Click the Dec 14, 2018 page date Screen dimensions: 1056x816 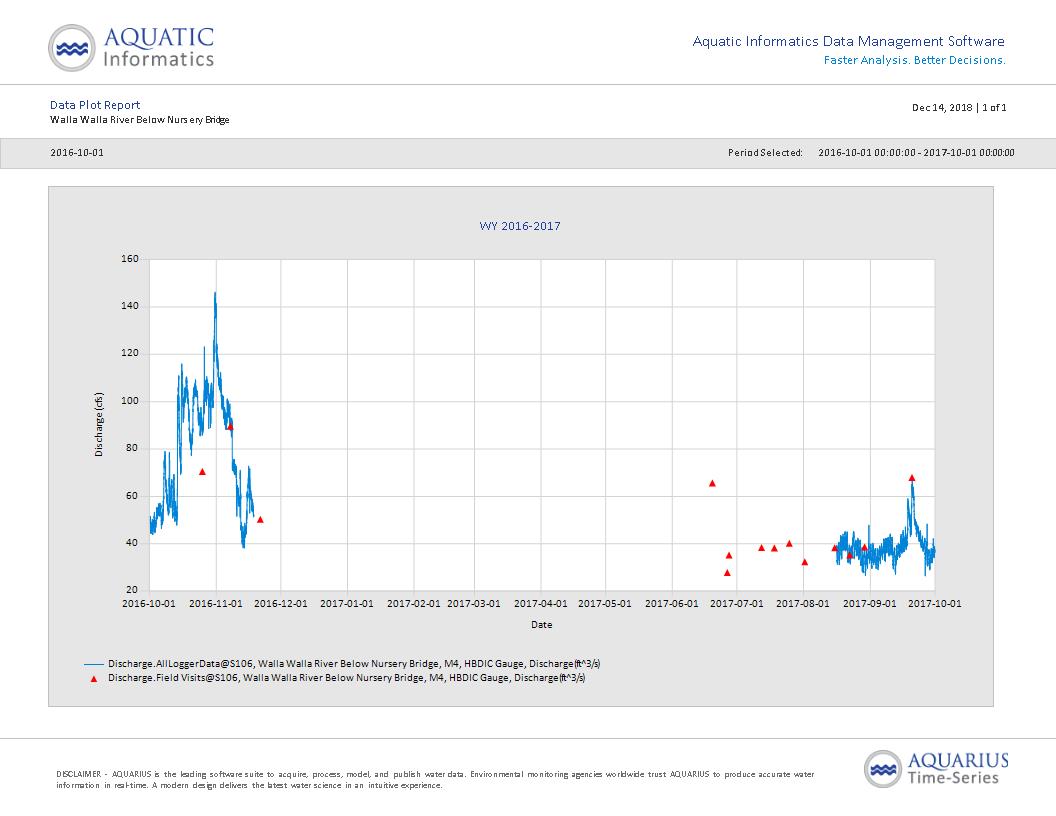942,108
